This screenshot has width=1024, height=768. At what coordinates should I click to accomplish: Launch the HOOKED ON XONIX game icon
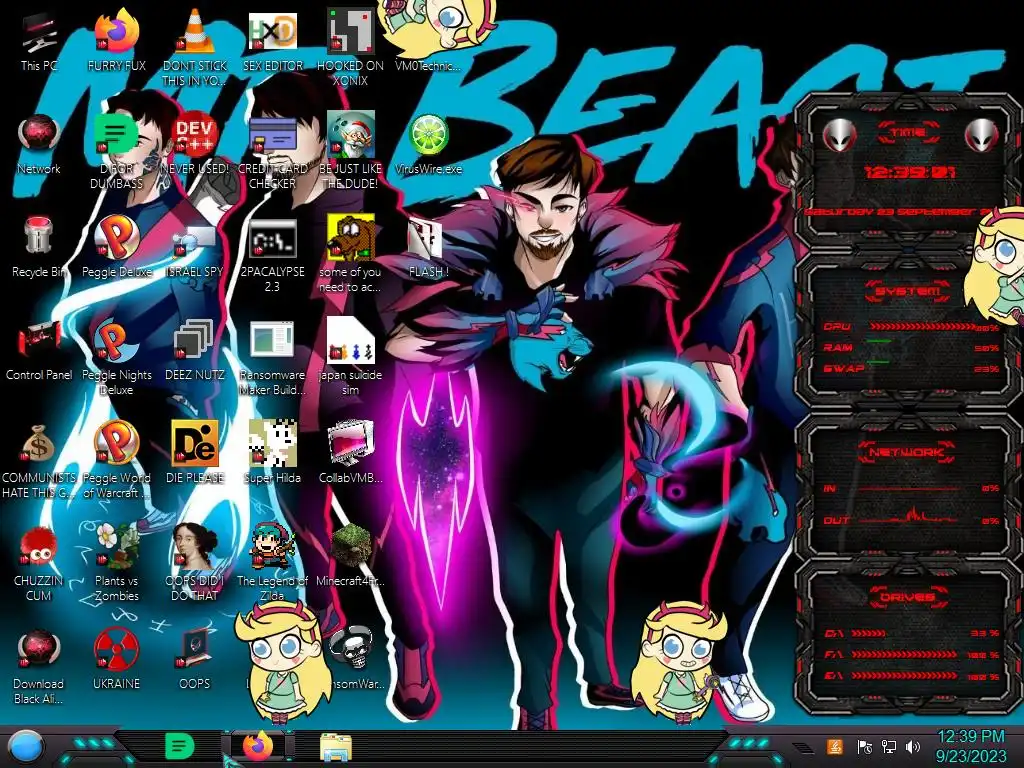351,49
